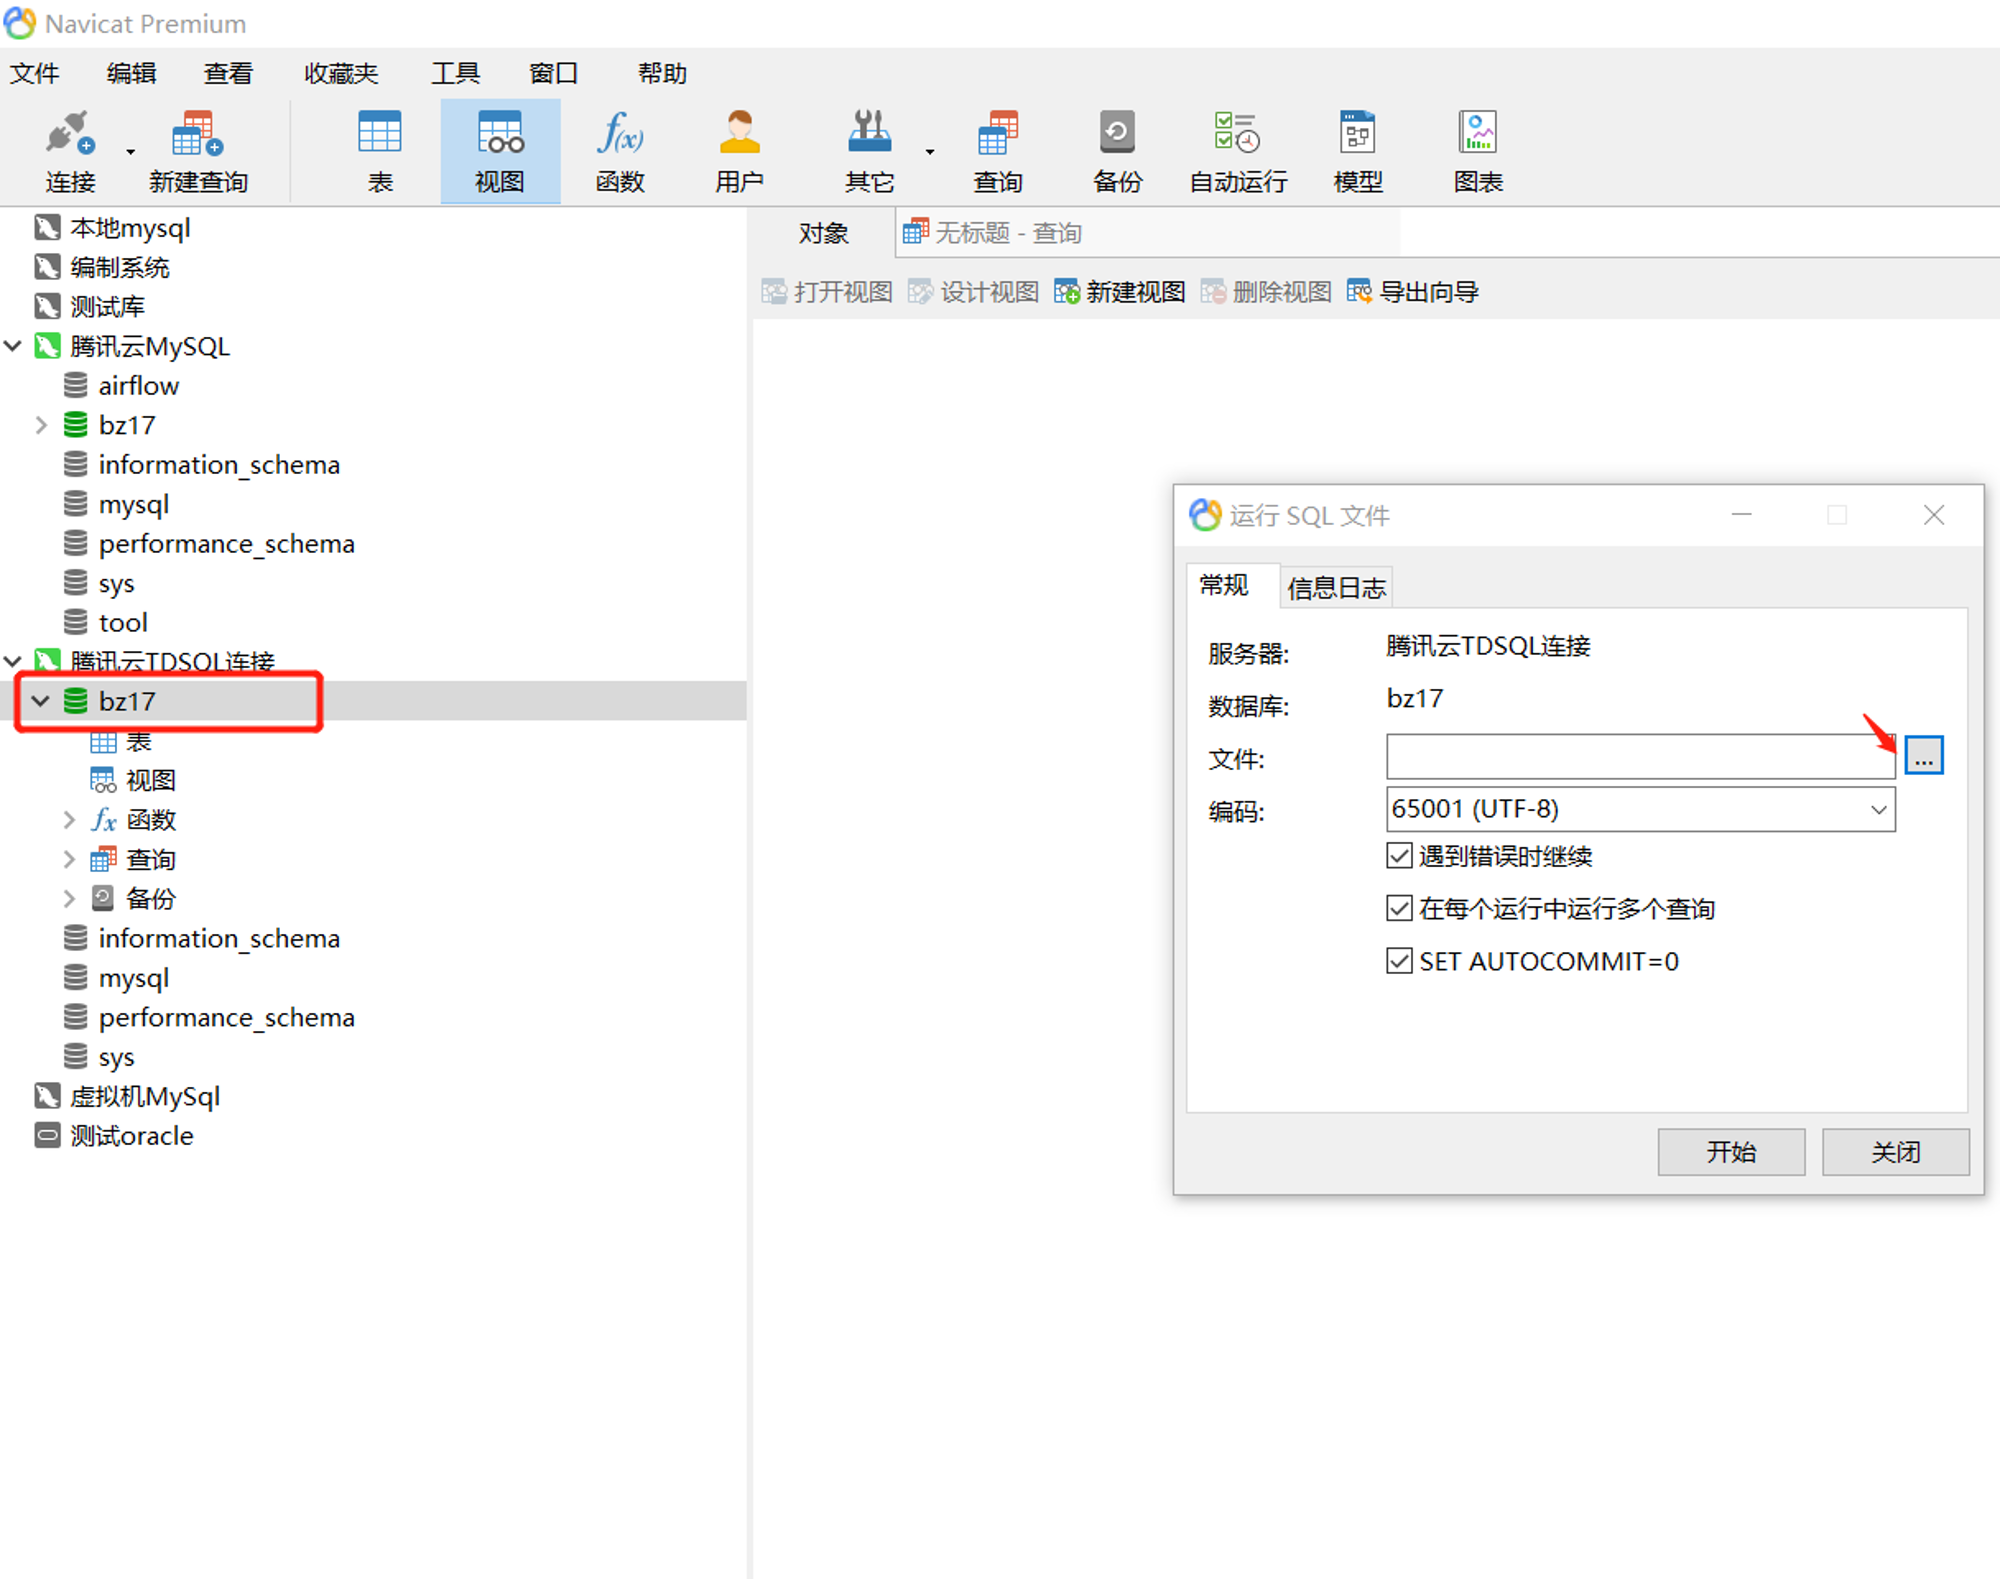This screenshot has width=2000, height=1579.
Task: Click 打开视图 (Open View) button
Action: click(827, 292)
